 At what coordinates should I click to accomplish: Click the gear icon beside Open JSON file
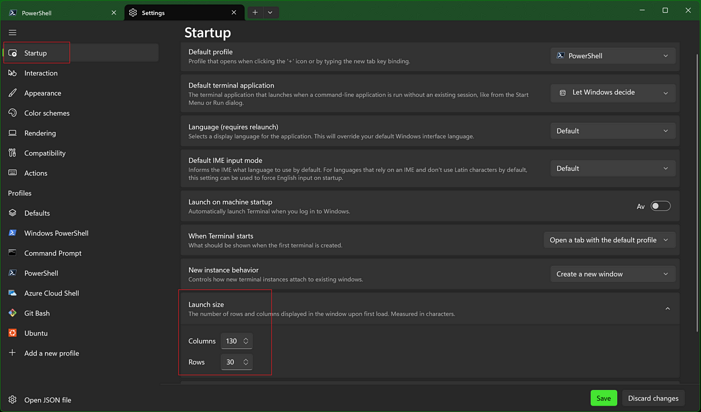[x=13, y=399]
